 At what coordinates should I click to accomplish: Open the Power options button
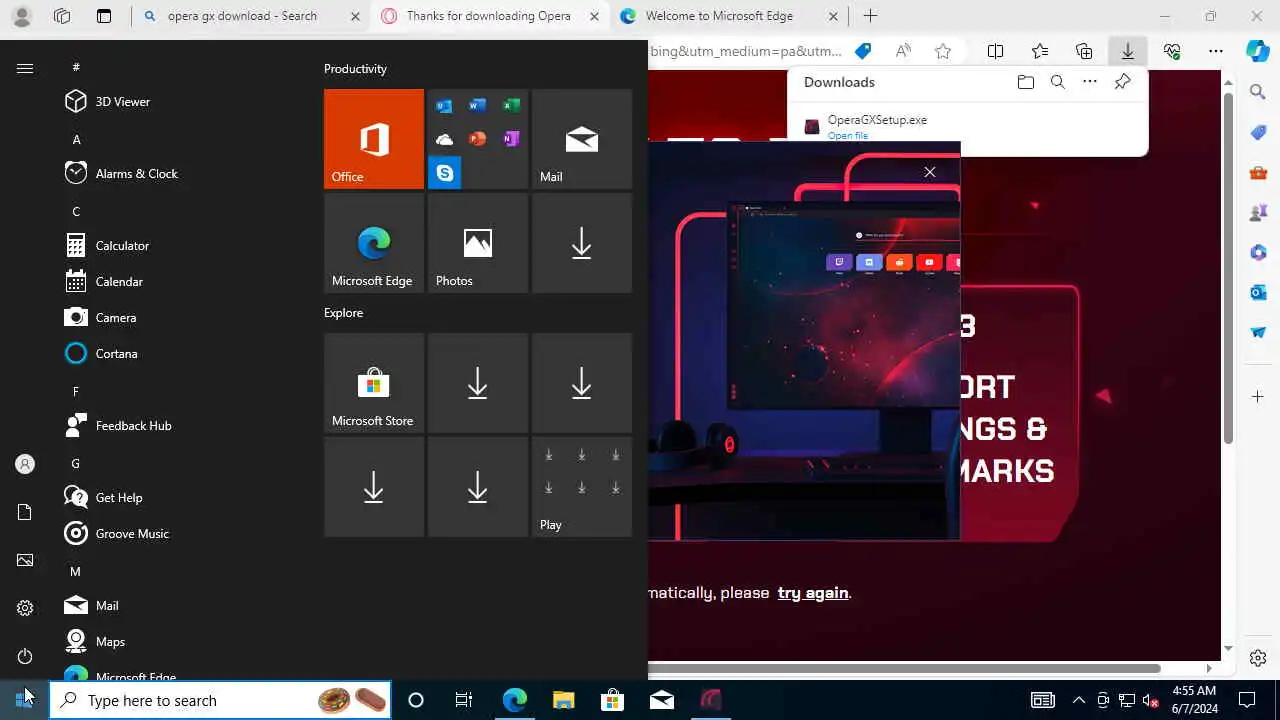coord(25,656)
